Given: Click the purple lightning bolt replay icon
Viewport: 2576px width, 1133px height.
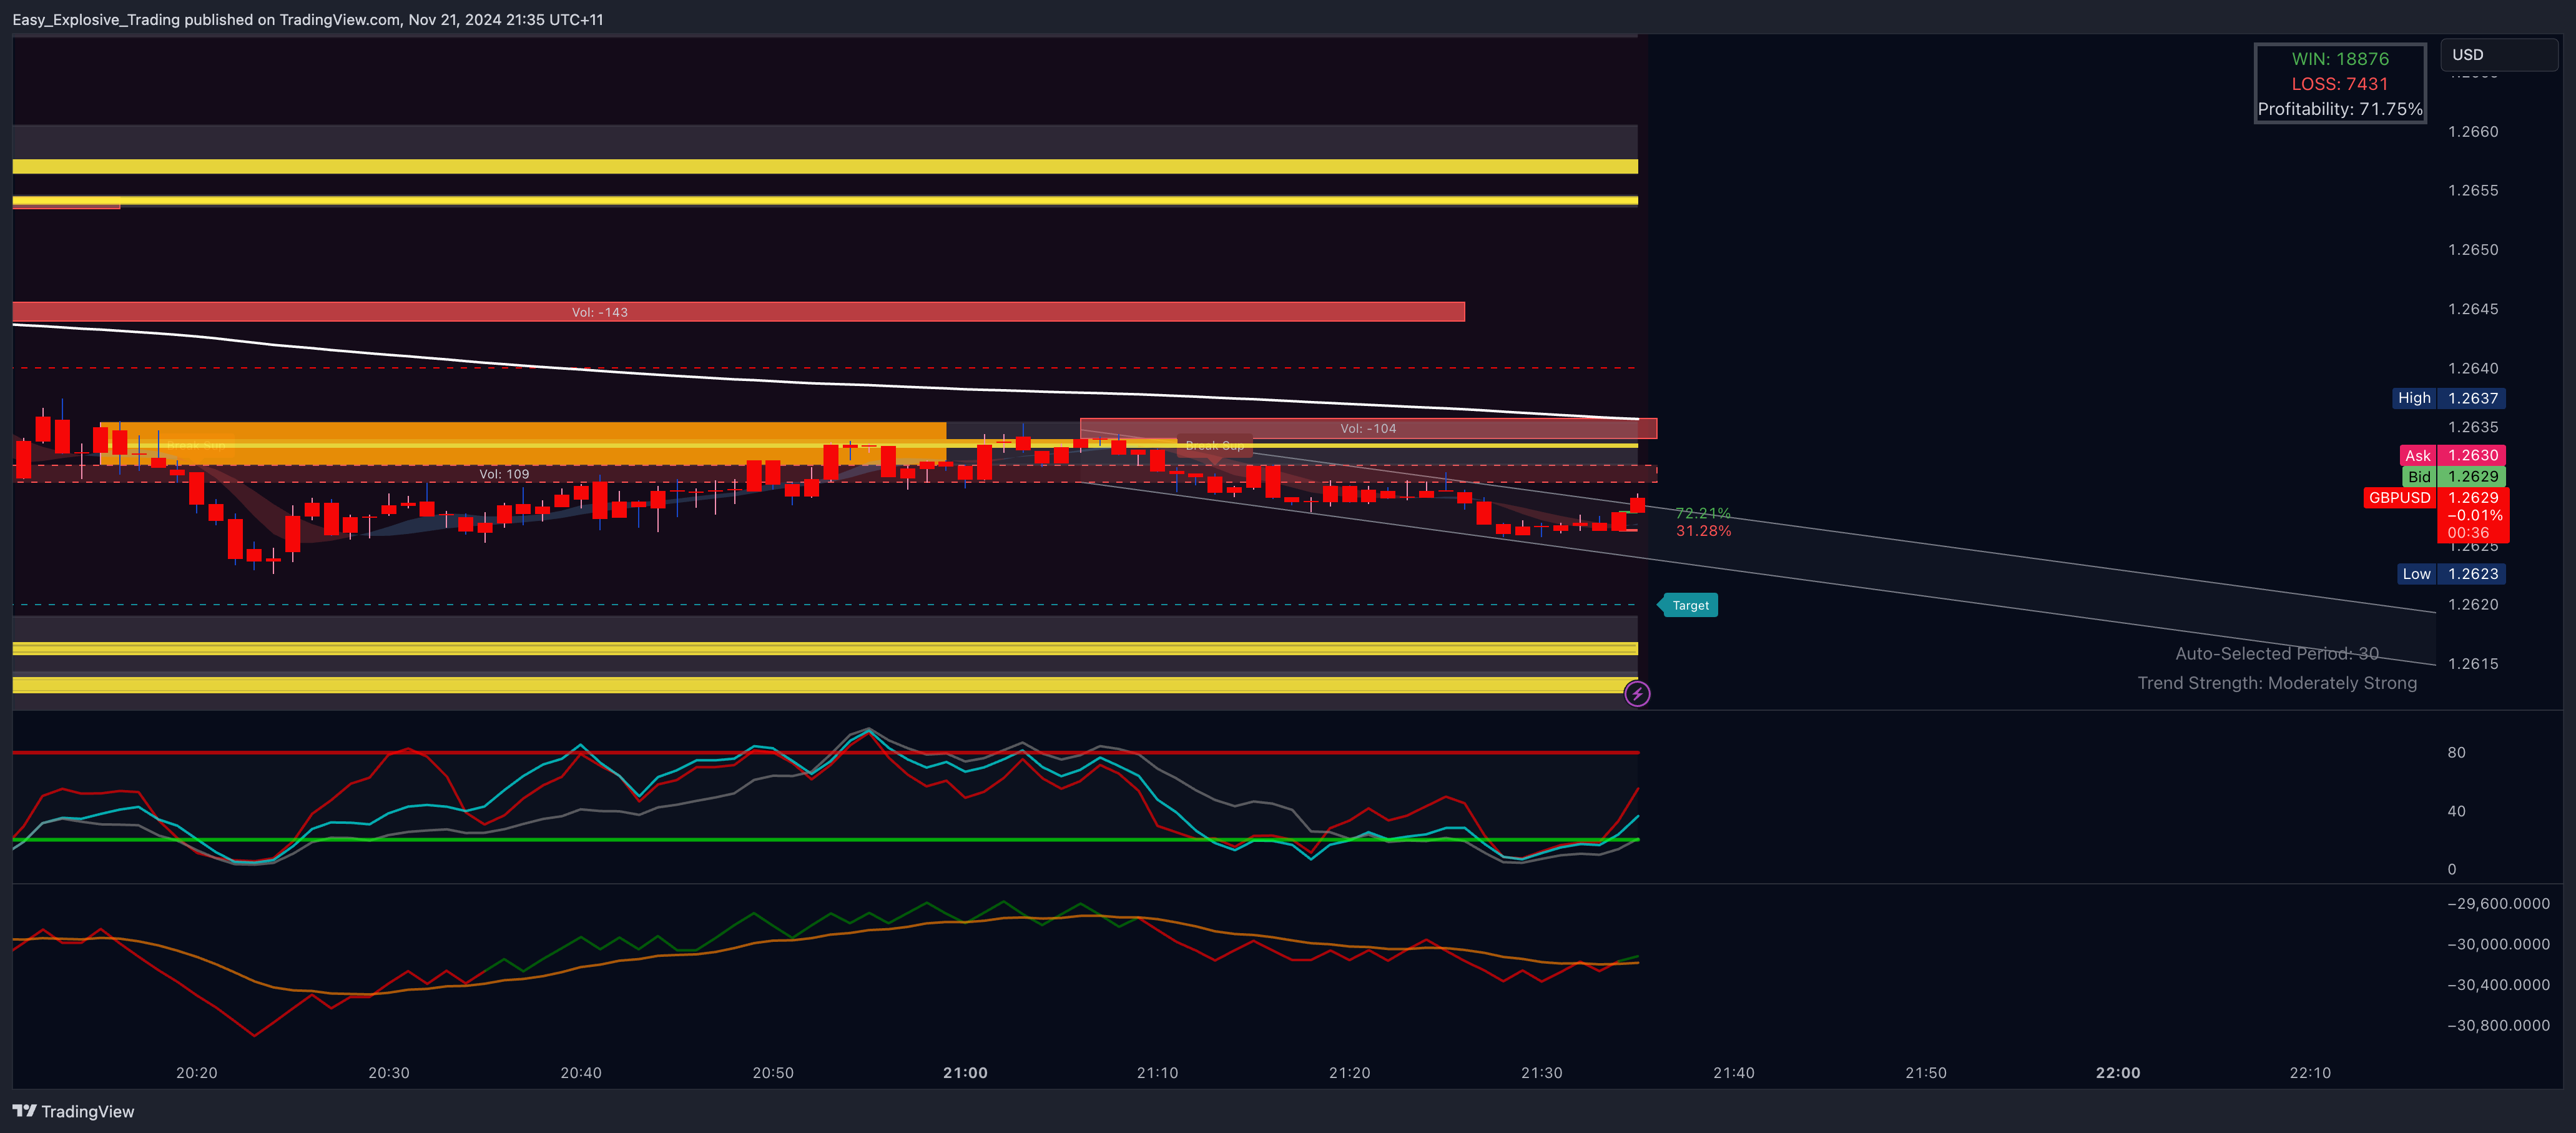Looking at the screenshot, I should (1637, 694).
